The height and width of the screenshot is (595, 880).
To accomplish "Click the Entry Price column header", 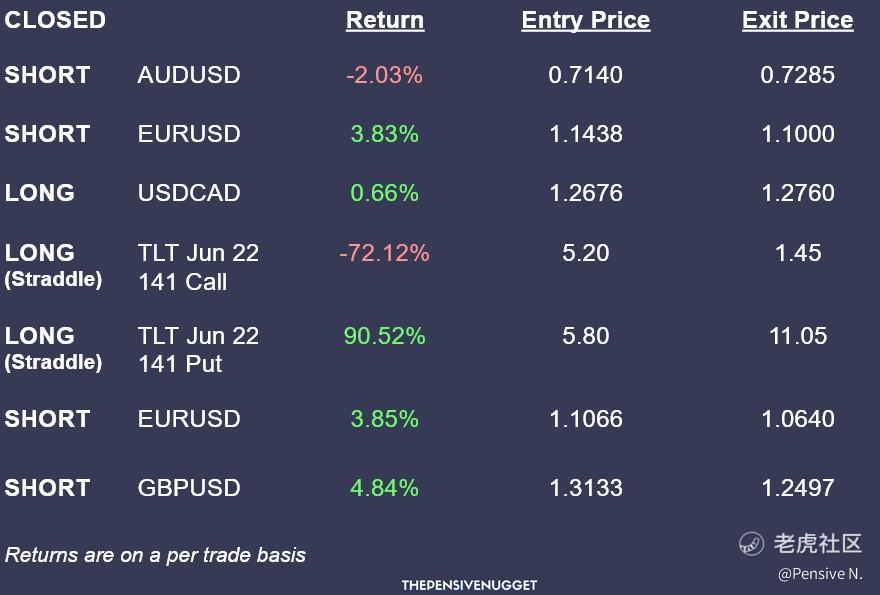I will point(585,20).
